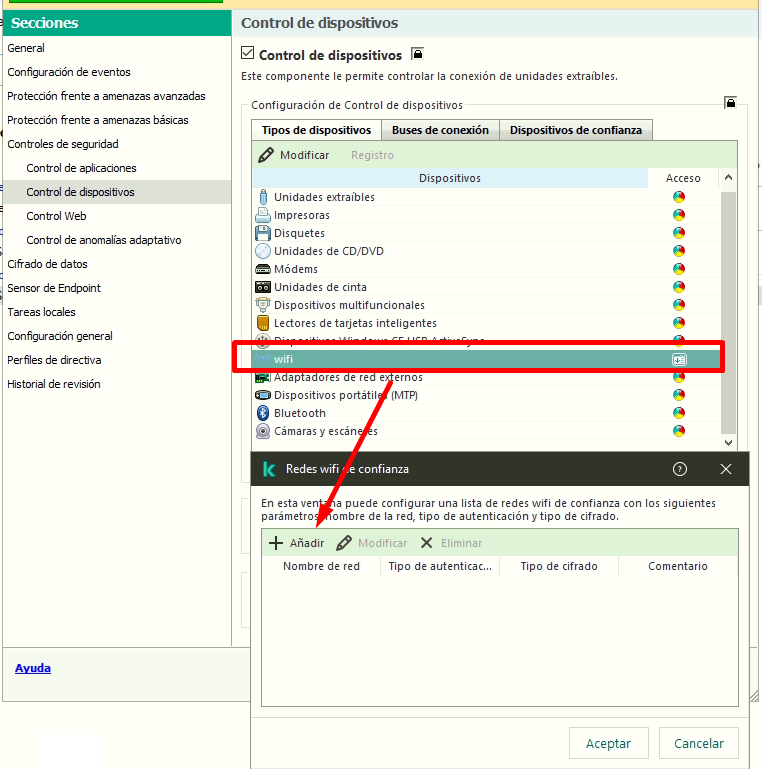The width and height of the screenshot is (762, 769).
Task: Close the Redes wifi de confianza dialog
Action: (726, 469)
